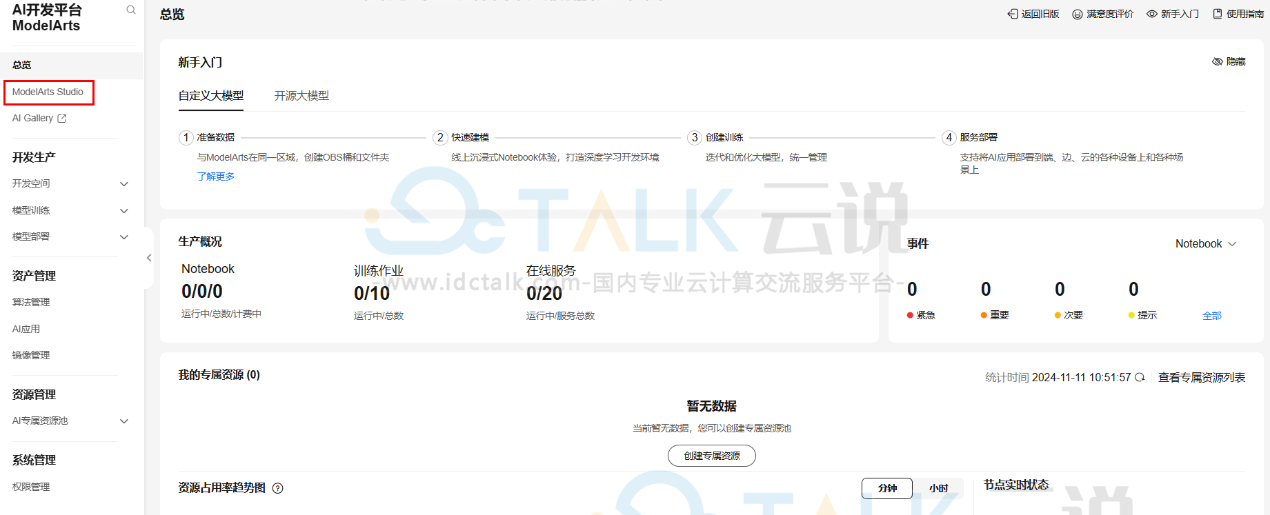
Task: Click the 资产管理 sidebar section heading
Action: (x=34, y=276)
